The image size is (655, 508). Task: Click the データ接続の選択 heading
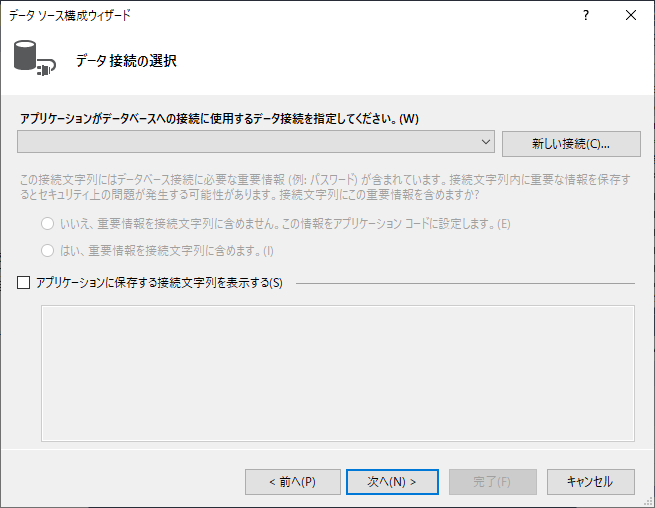click(x=126, y=61)
